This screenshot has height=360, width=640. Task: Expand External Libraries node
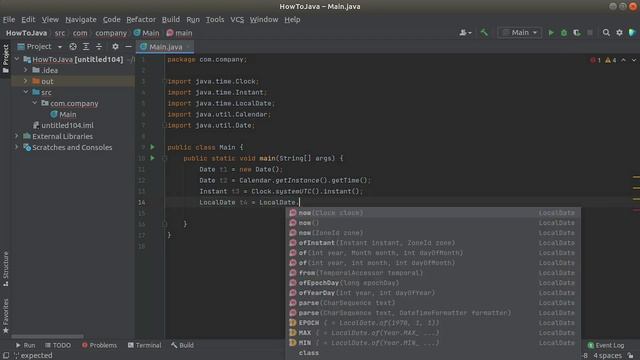coord(17,136)
